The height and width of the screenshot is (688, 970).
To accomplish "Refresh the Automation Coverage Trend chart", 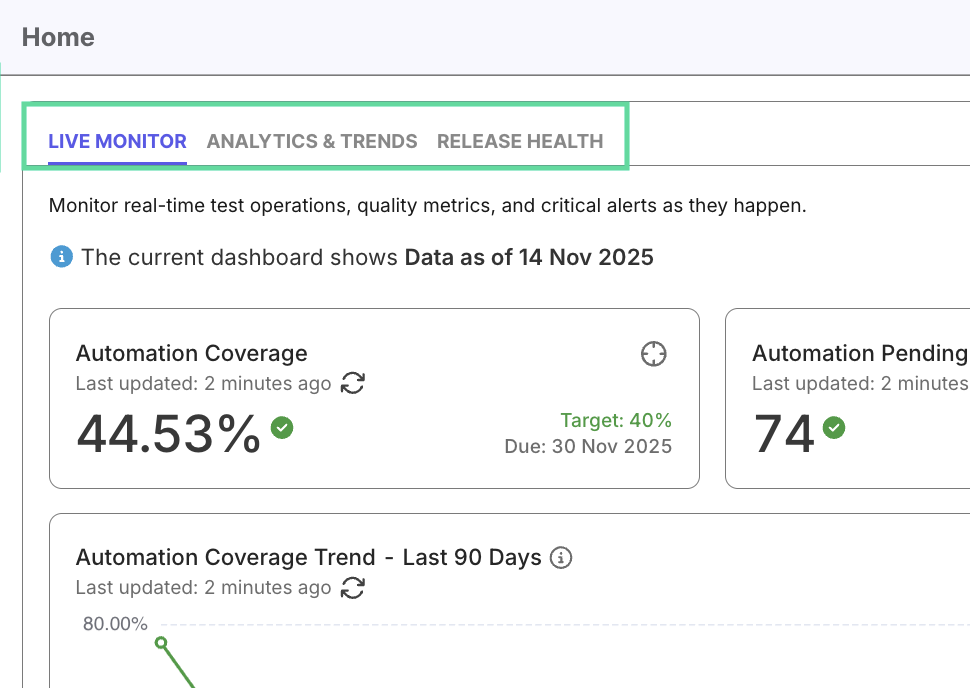I will pyautogui.click(x=352, y=588).
